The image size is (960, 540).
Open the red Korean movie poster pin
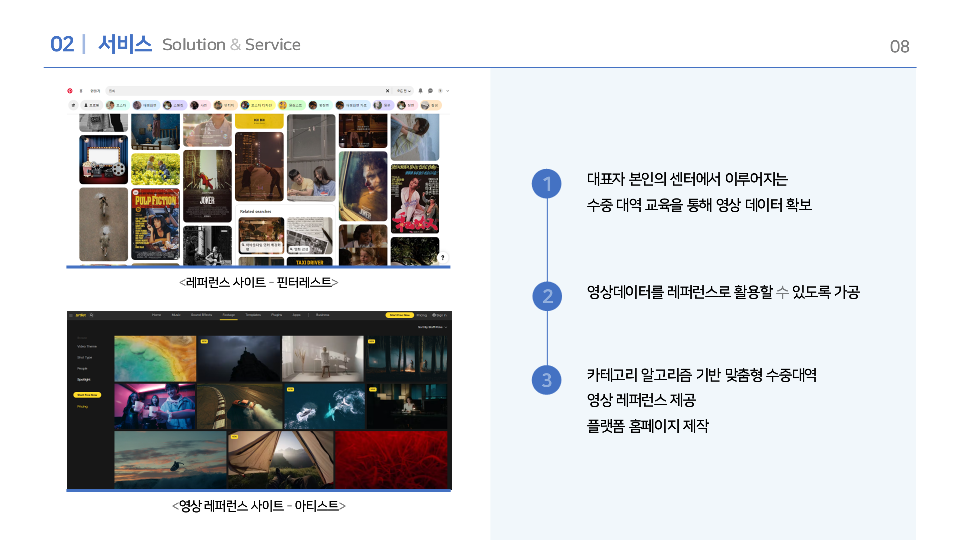click(x=415, y=199)
